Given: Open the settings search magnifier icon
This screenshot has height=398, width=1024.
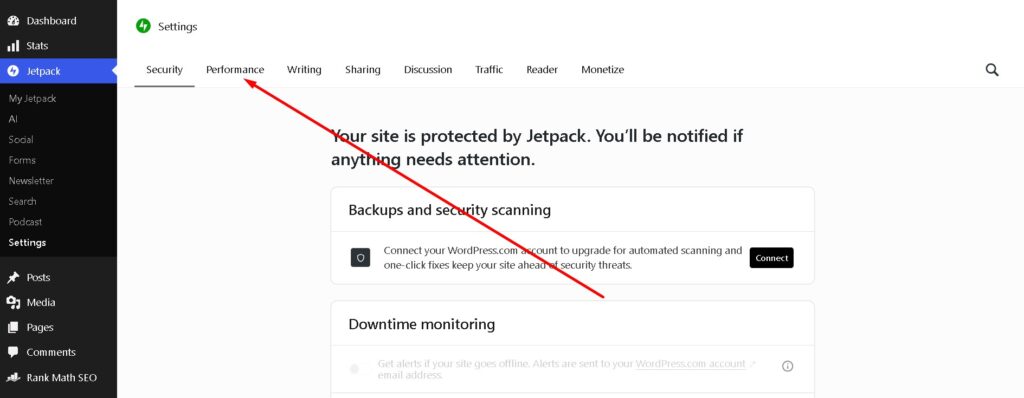Looking at the screenshot, I should pyautogui.click(x=991, y=70).
